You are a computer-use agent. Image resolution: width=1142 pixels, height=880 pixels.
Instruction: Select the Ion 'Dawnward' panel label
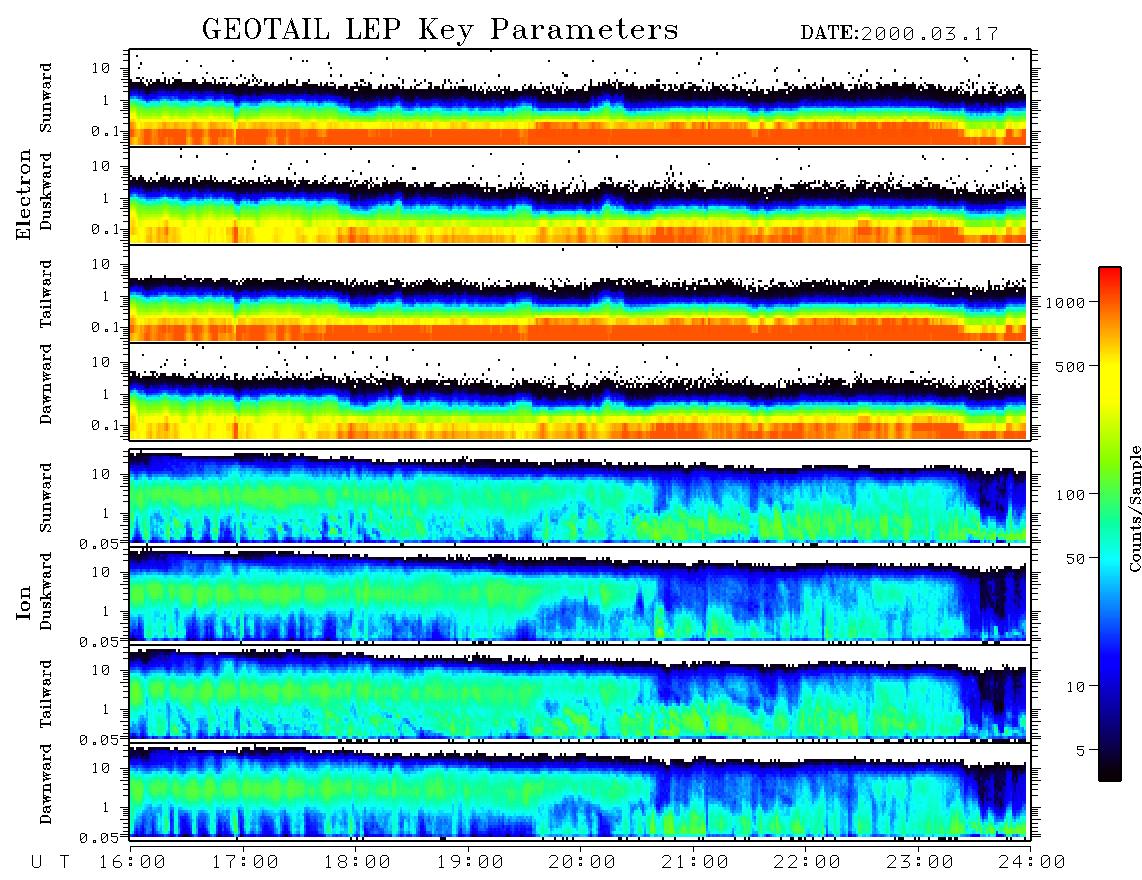pos(46,784)
